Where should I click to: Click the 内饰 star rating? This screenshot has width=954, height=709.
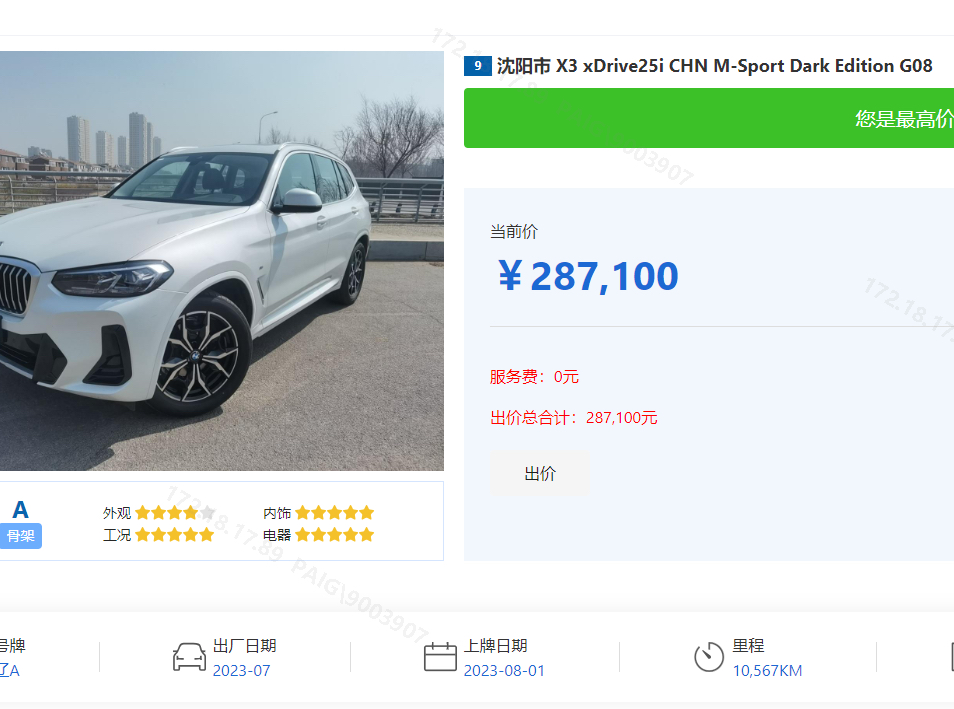335,512
